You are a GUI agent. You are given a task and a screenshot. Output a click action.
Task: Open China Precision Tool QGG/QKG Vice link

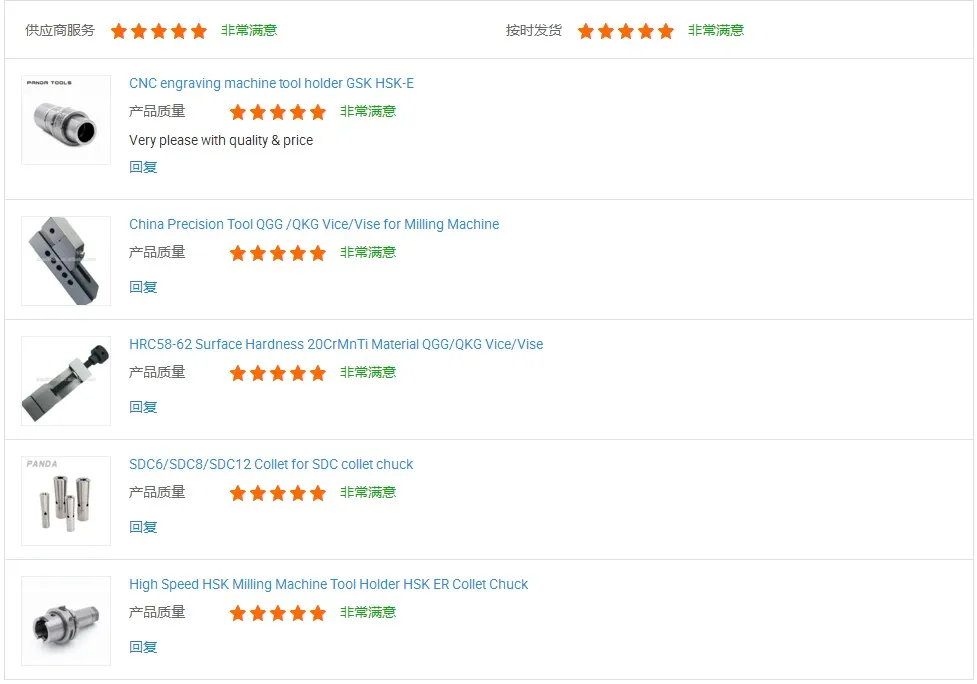pyautogui.click(x=314, y=224)
